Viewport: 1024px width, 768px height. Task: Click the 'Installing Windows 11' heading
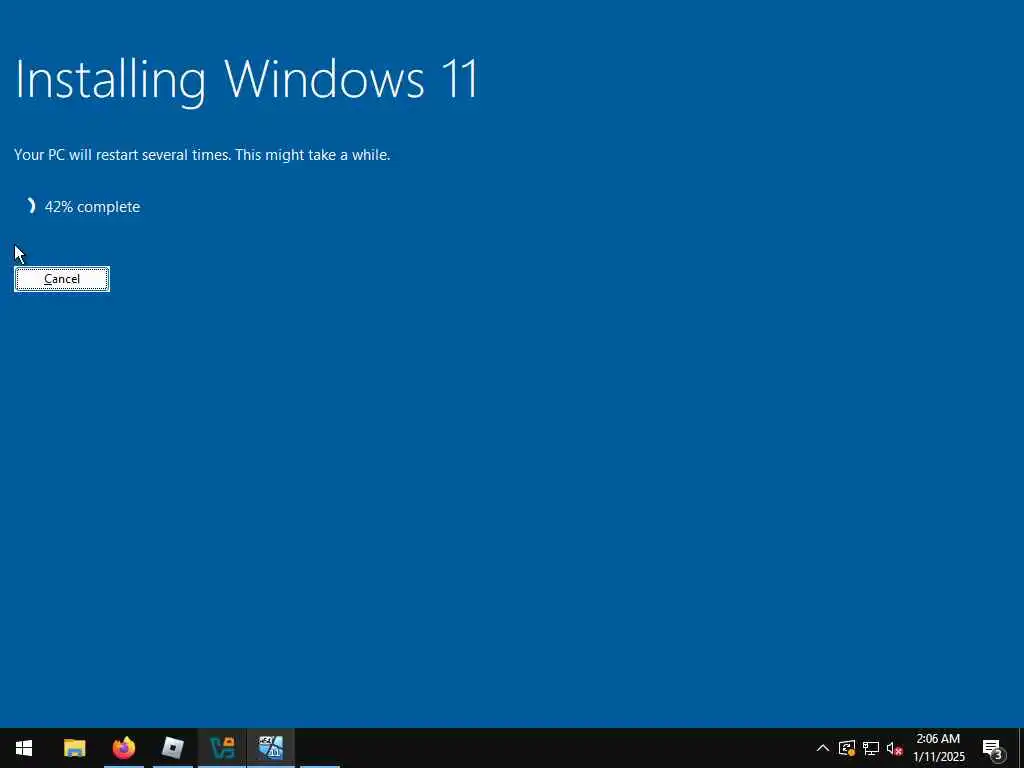pos(247,80)
